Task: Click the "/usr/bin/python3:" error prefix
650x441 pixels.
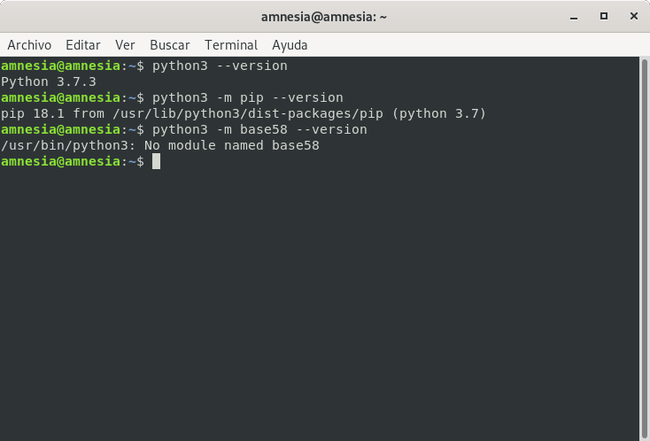Action: click(x=68, y=146)
